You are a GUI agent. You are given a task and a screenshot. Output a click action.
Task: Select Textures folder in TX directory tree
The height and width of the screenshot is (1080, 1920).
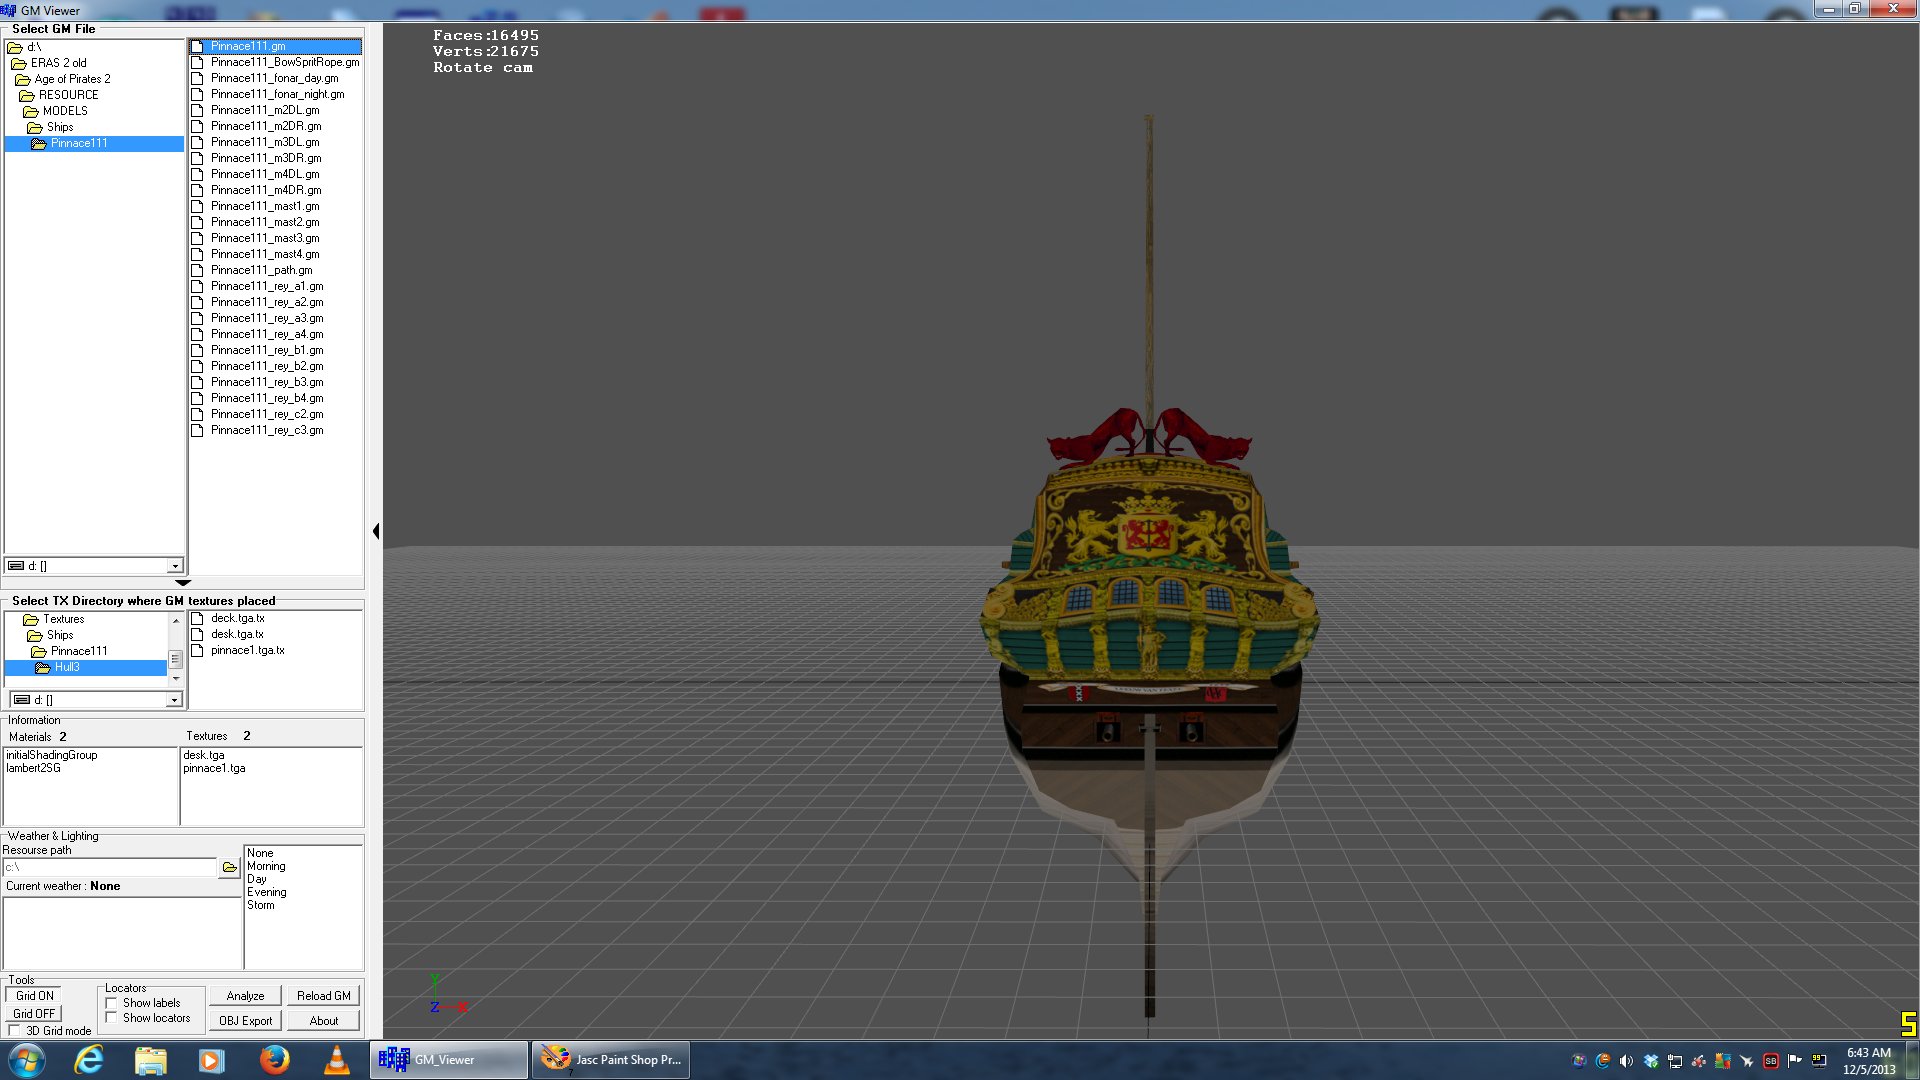coord(63,619)
